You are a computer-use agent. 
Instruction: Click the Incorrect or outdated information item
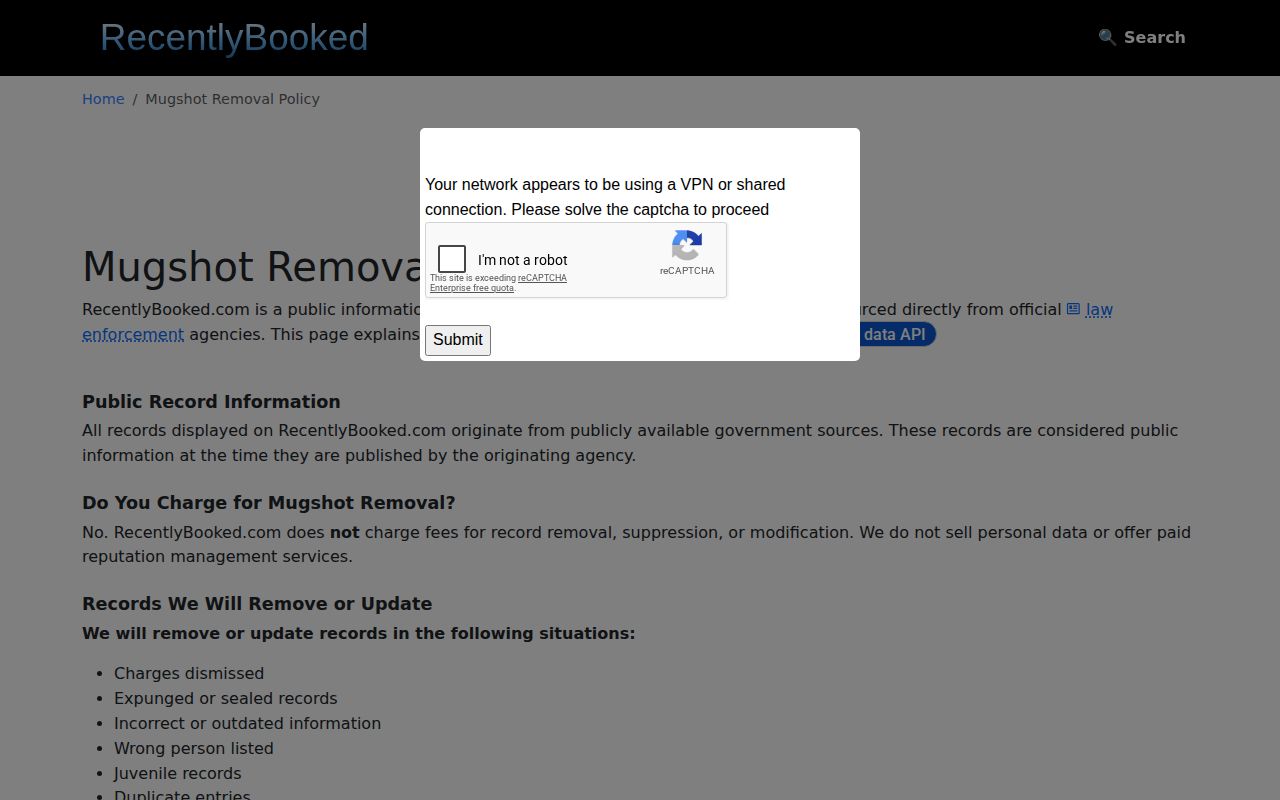click(247, 723)
